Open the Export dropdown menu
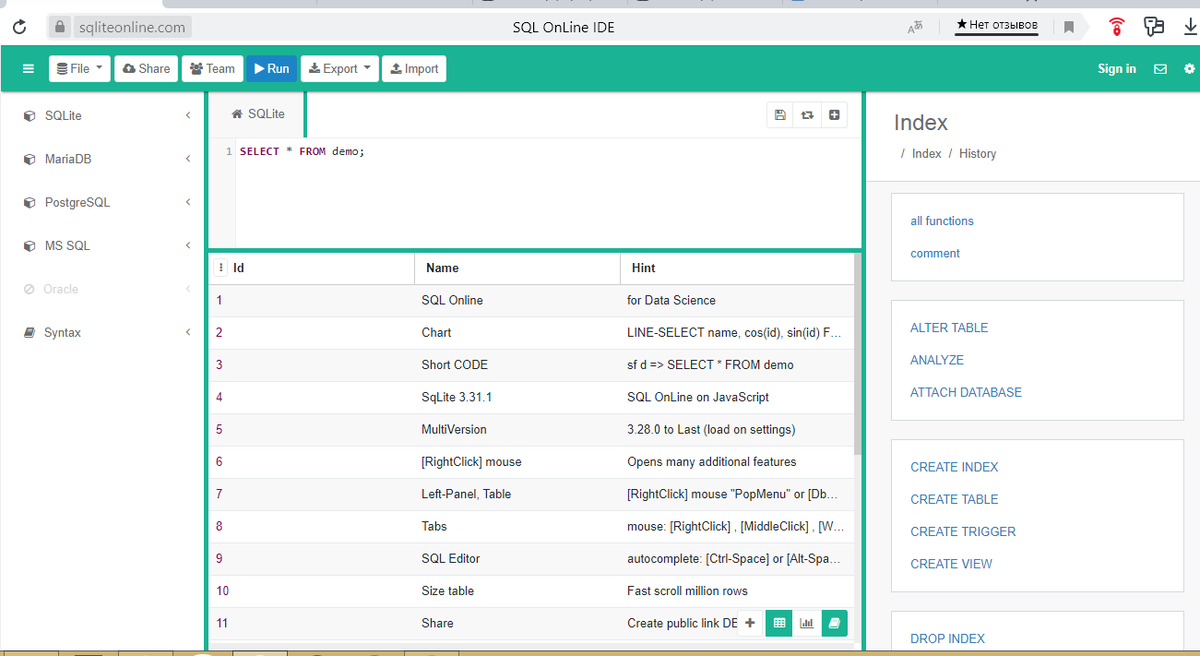The width and height of the screenshot is (1200, 656). (339, 68)
